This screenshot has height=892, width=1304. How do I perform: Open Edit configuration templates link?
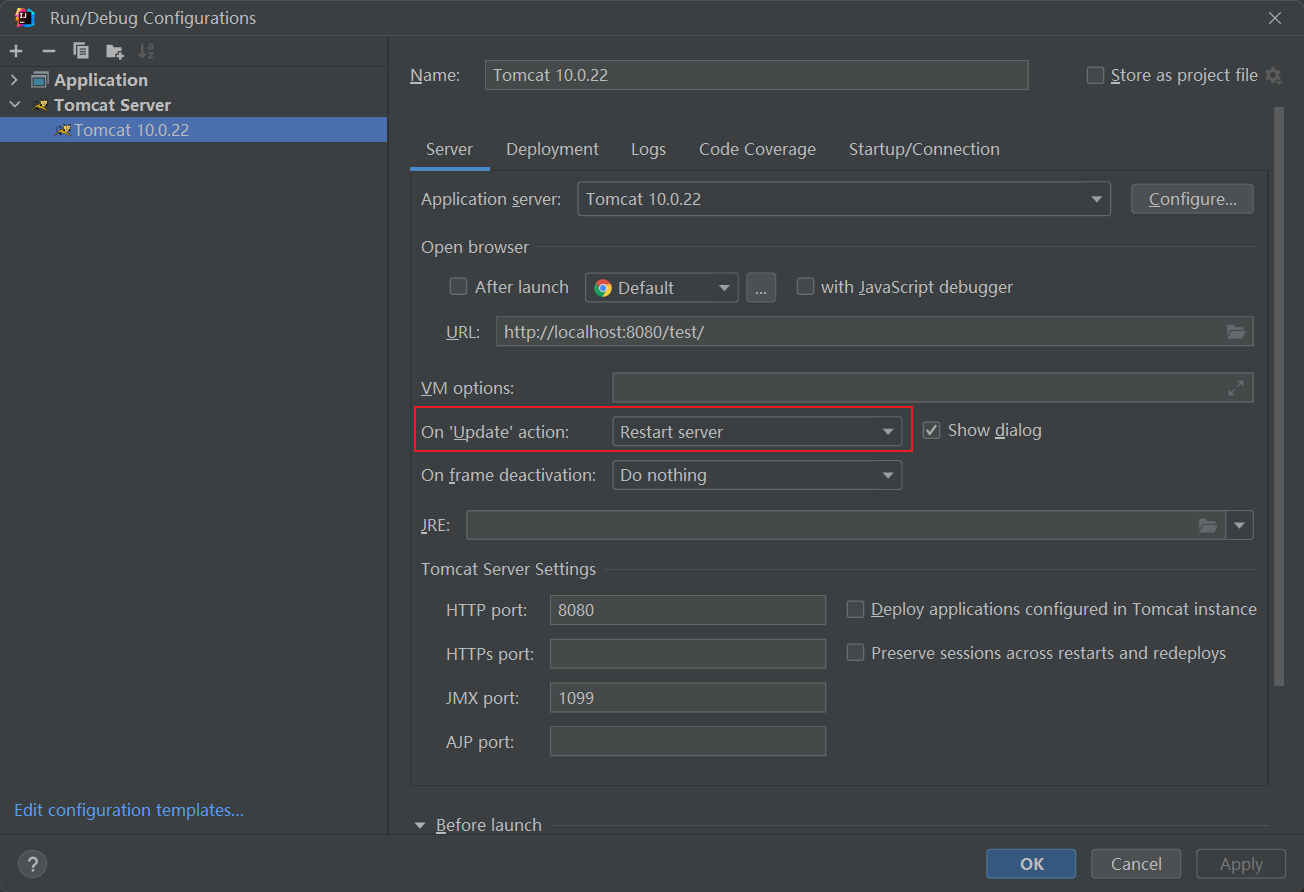pos(129,810)
